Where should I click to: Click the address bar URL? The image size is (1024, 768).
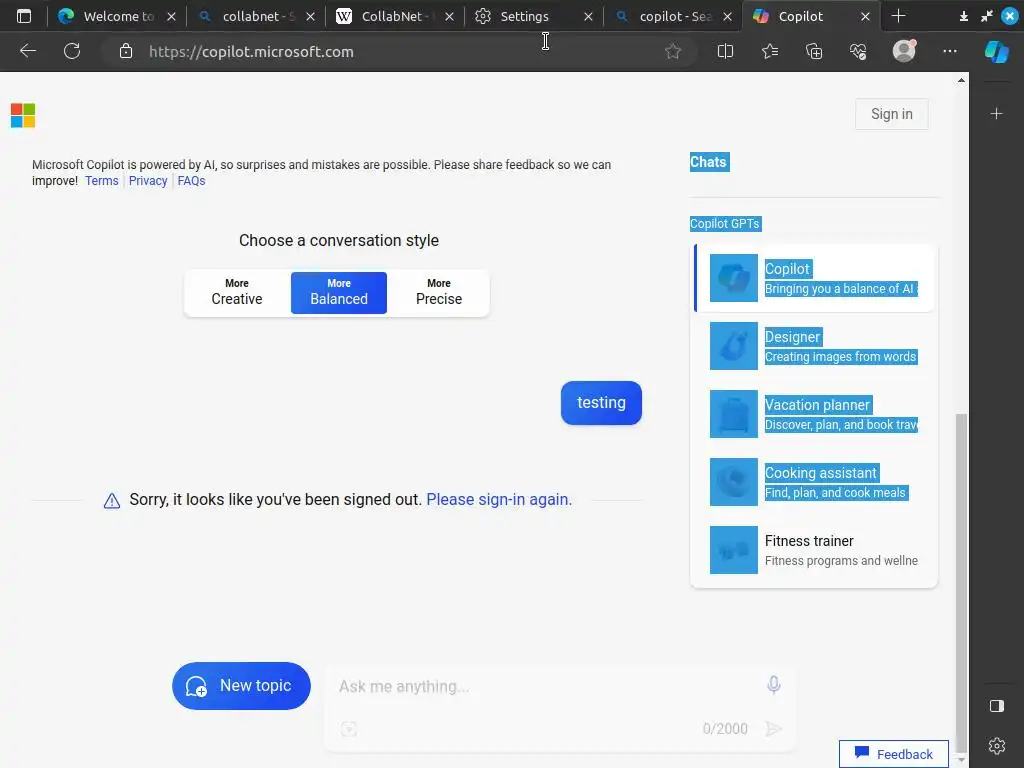tap(251, 52)
